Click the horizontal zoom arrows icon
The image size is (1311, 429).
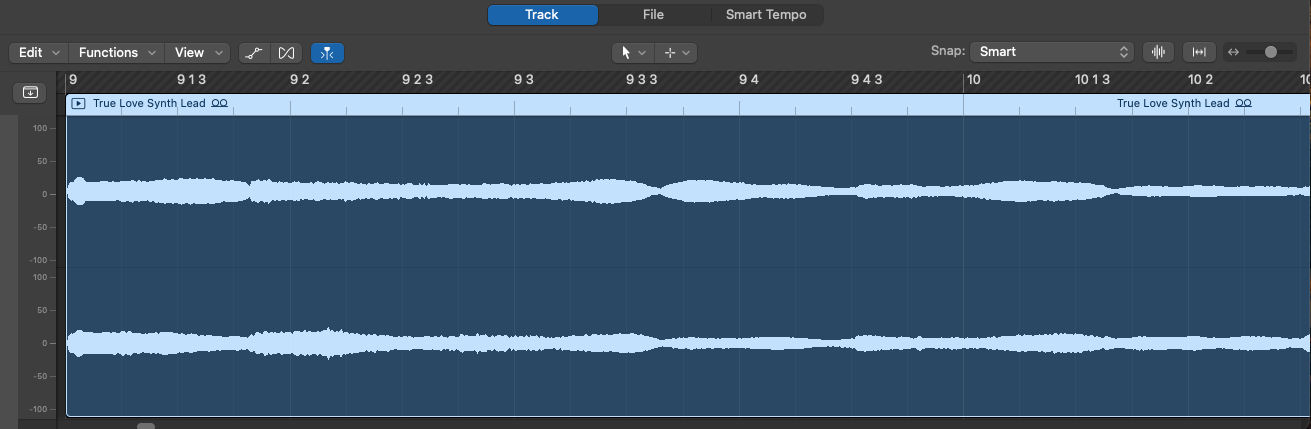click(x=1233, y=52)
